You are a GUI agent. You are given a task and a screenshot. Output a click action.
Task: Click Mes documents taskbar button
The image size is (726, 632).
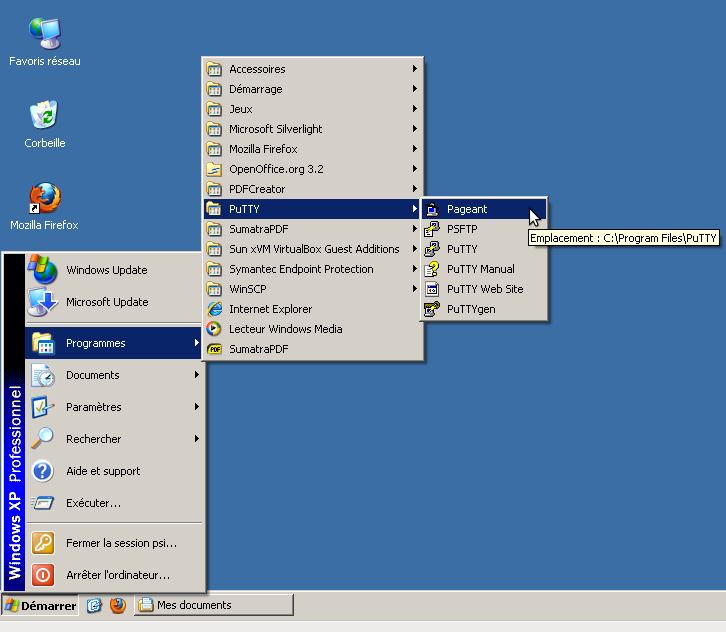pyautogui.click(x=214, y=605)
